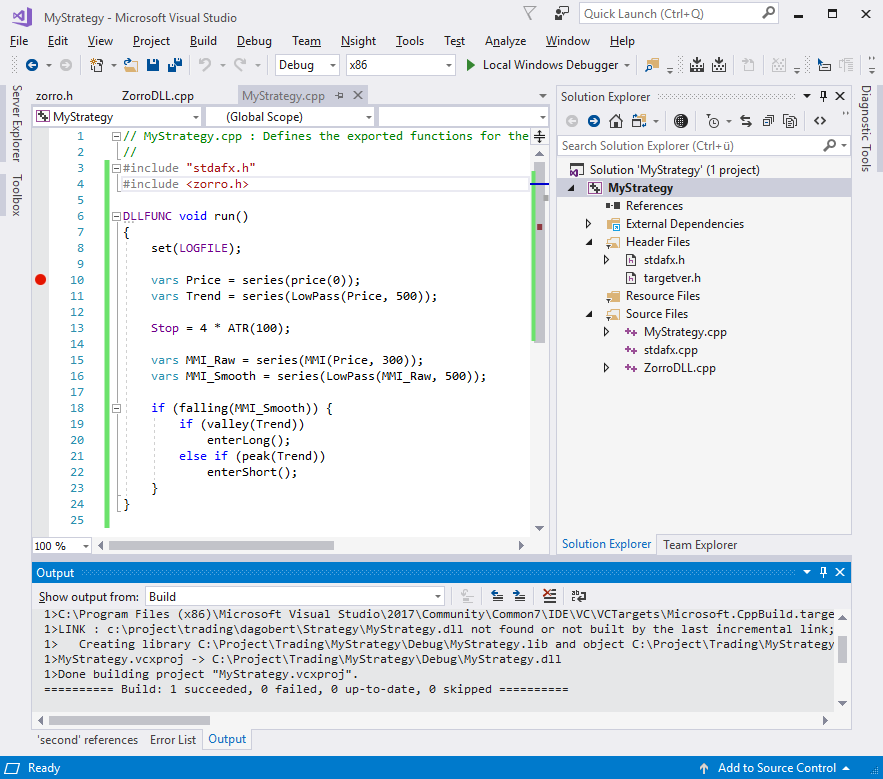Viewport: 883px width, 779px height.
Task: Click Collapse All icon in Solution Explorer
Action: tap(768, 121)
